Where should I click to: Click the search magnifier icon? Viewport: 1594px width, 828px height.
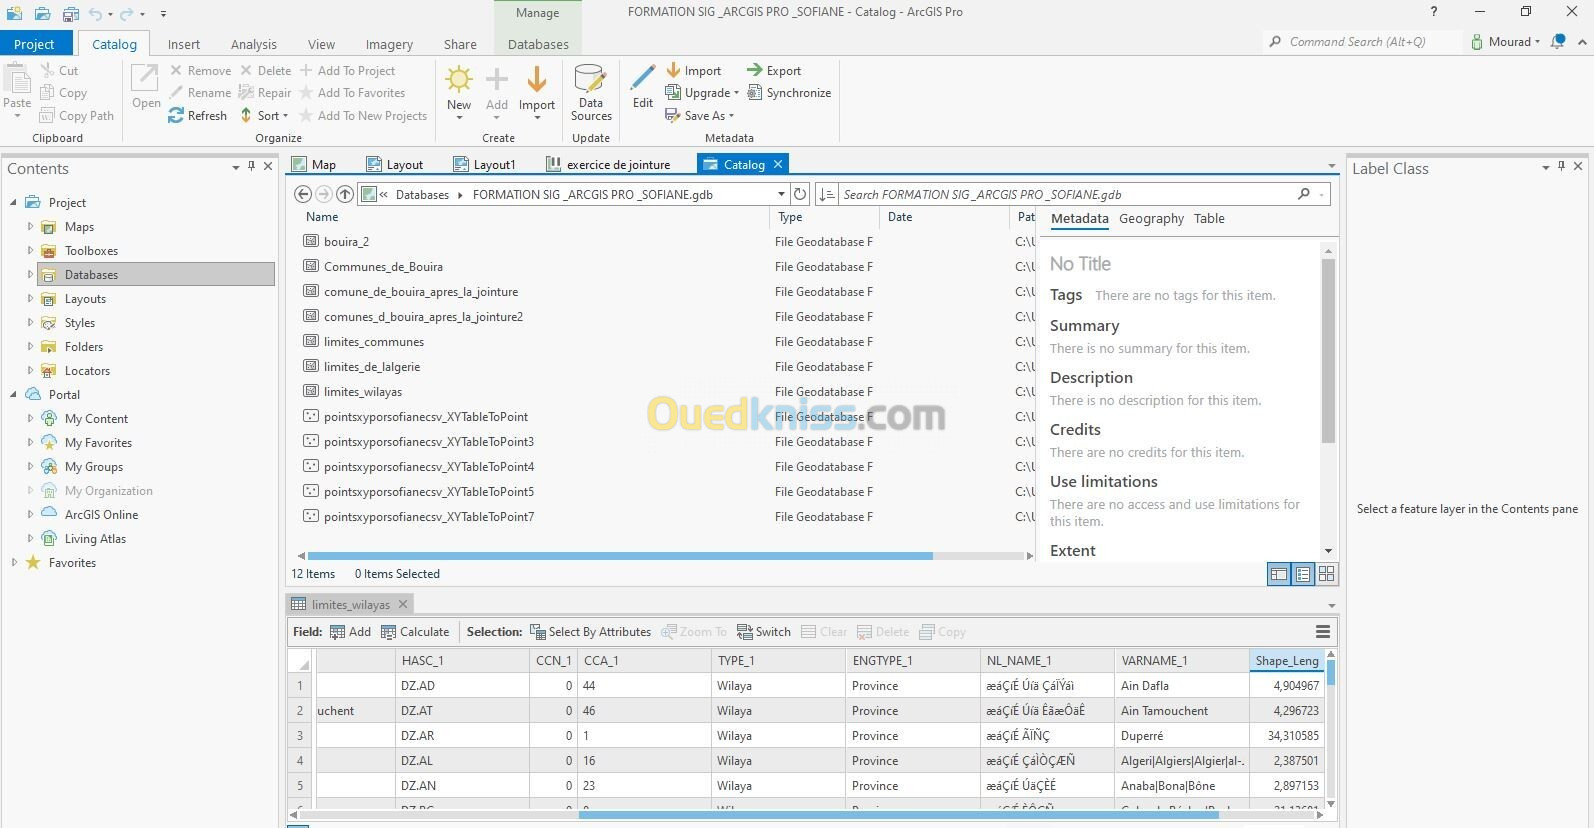[x=1303, y=194]
